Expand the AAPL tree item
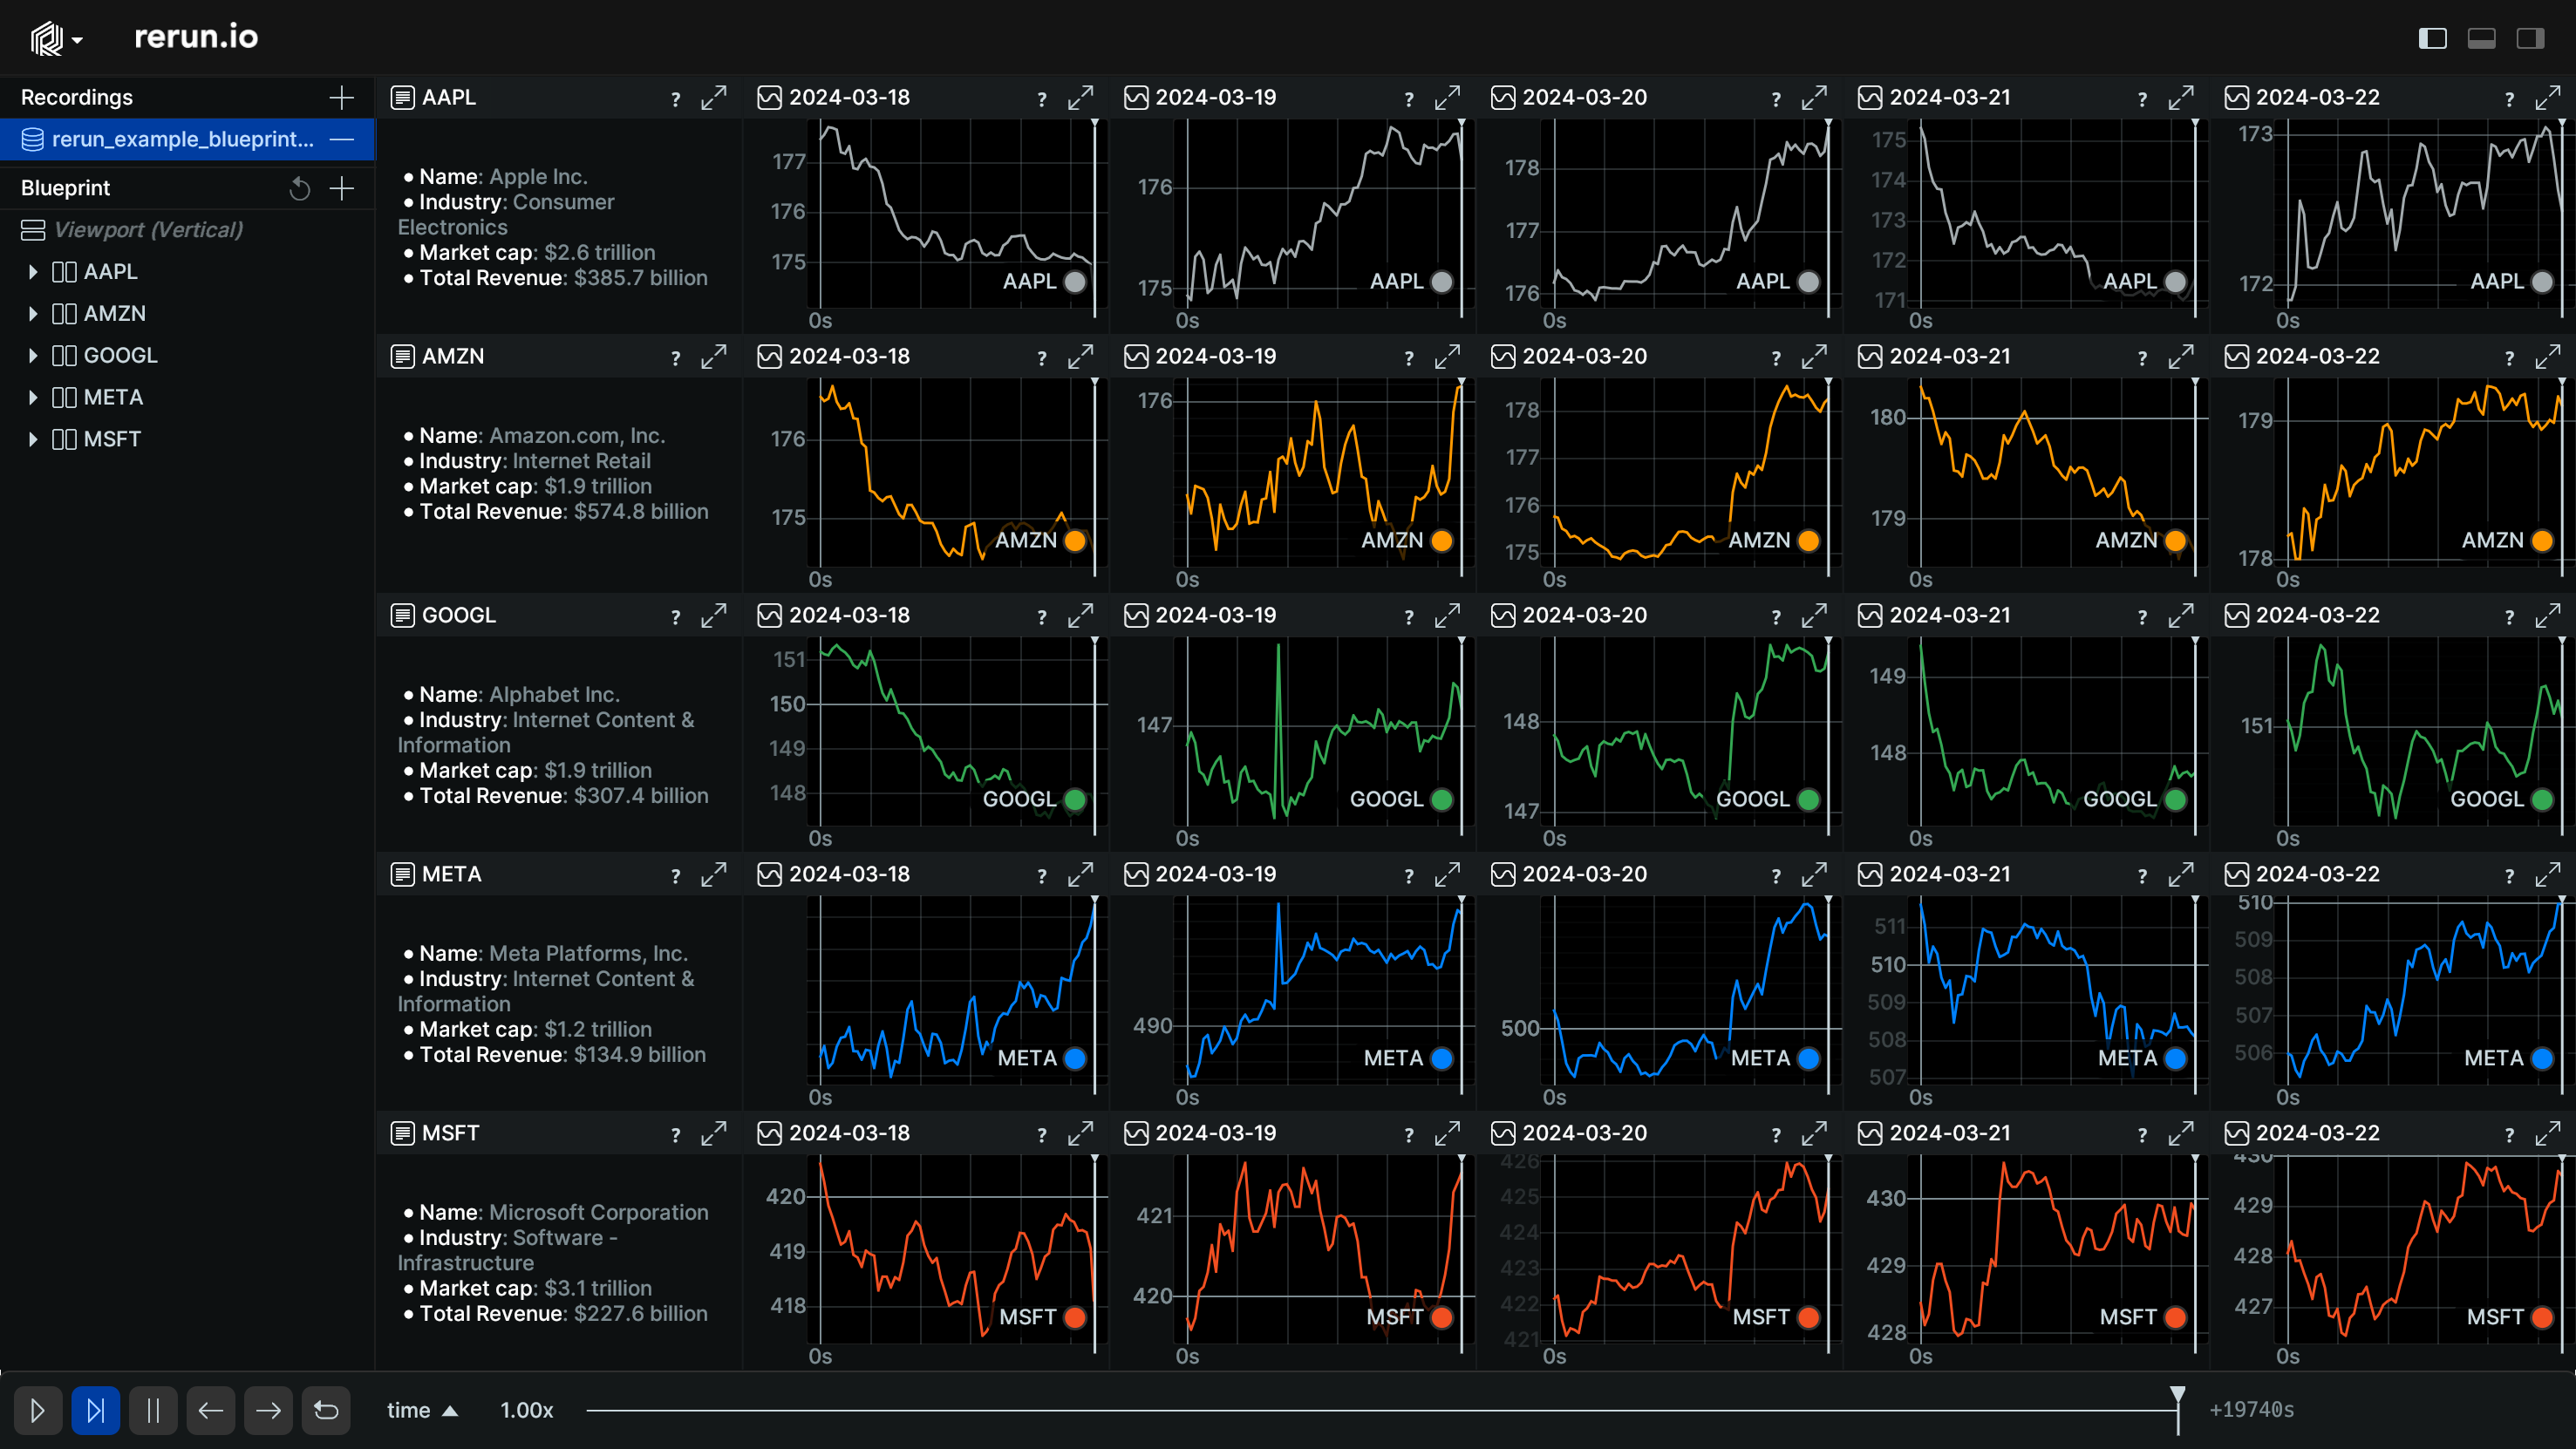2576x1449 pixels. 33,272
